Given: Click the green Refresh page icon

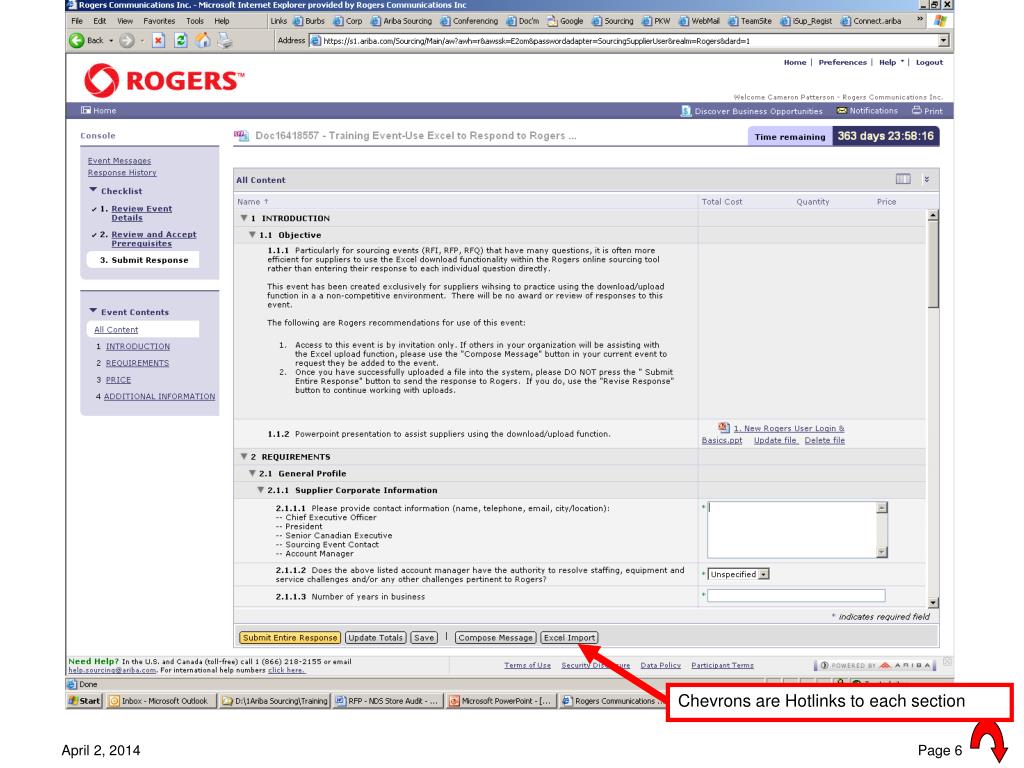Looking at the screenshot, I should [181, 40].
